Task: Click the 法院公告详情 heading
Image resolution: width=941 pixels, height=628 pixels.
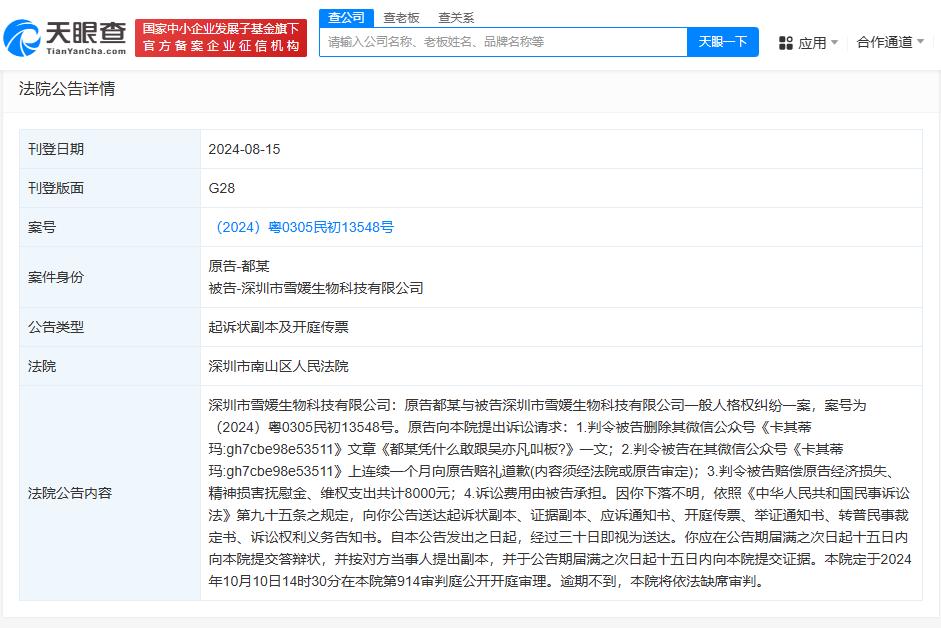Action: (67, 89)
